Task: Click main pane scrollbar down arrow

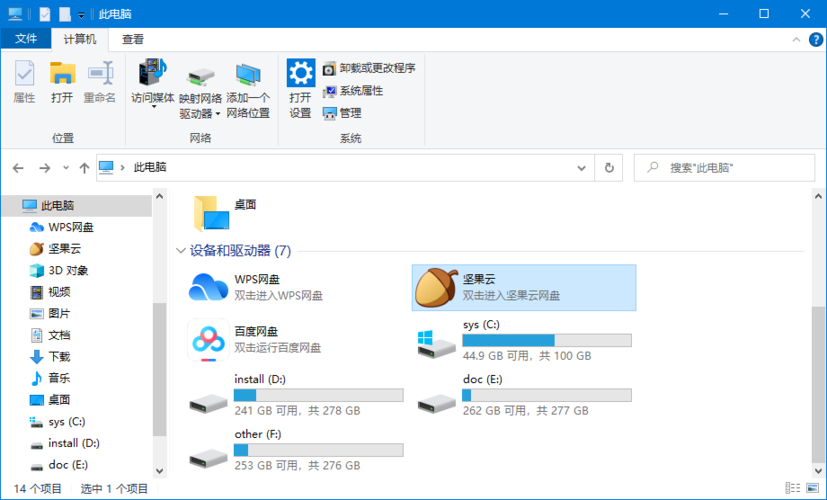Action: [819, 470]
